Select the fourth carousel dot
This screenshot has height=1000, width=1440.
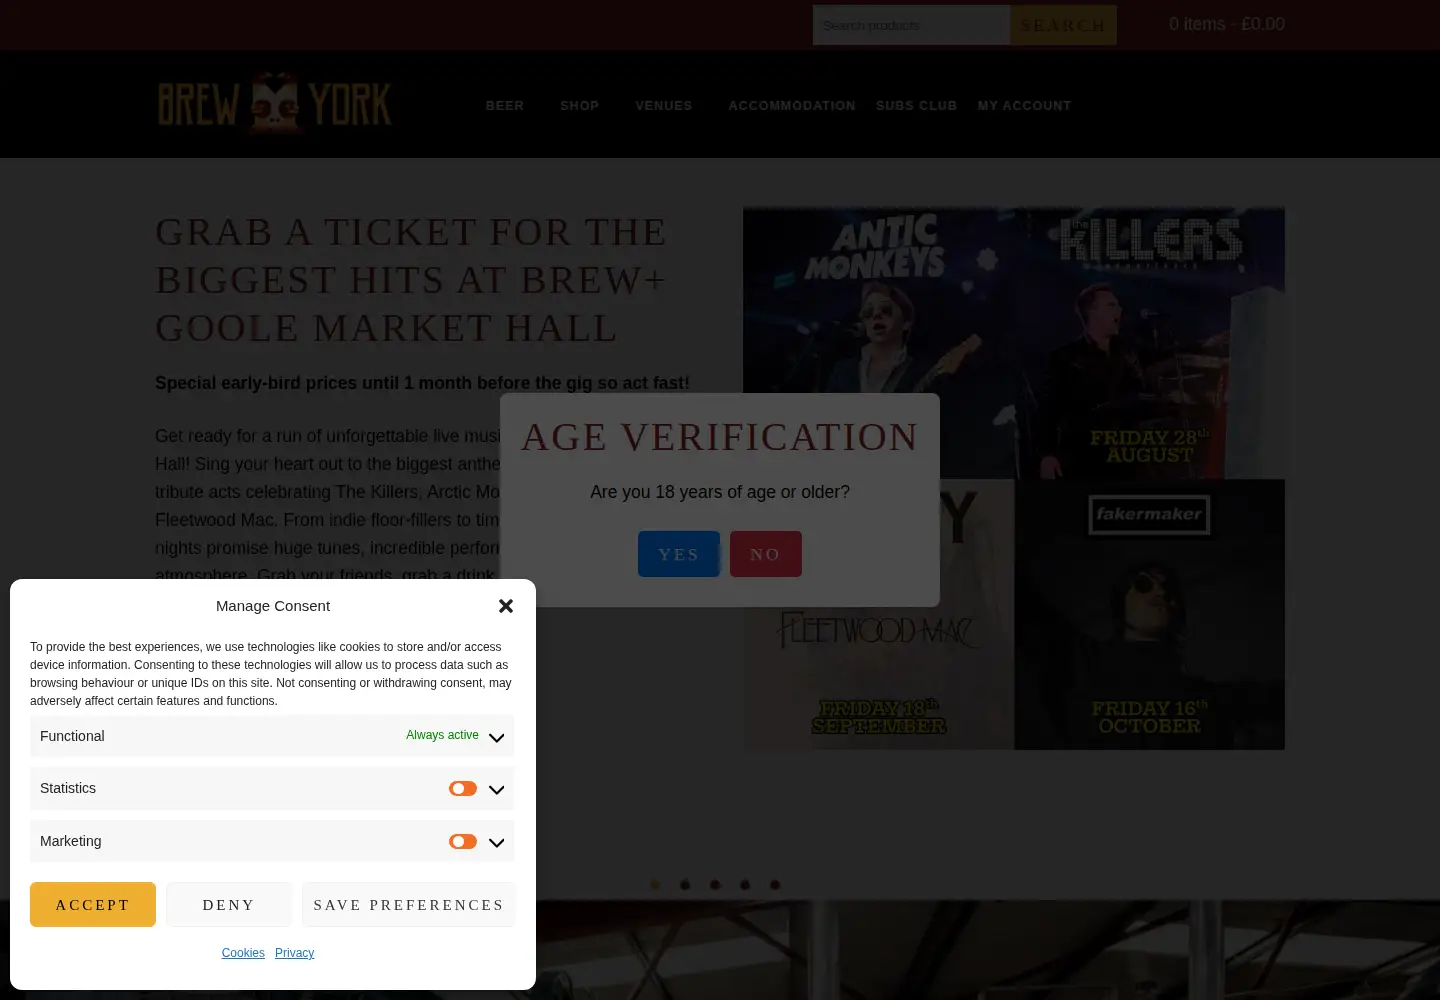pos(745,885)
